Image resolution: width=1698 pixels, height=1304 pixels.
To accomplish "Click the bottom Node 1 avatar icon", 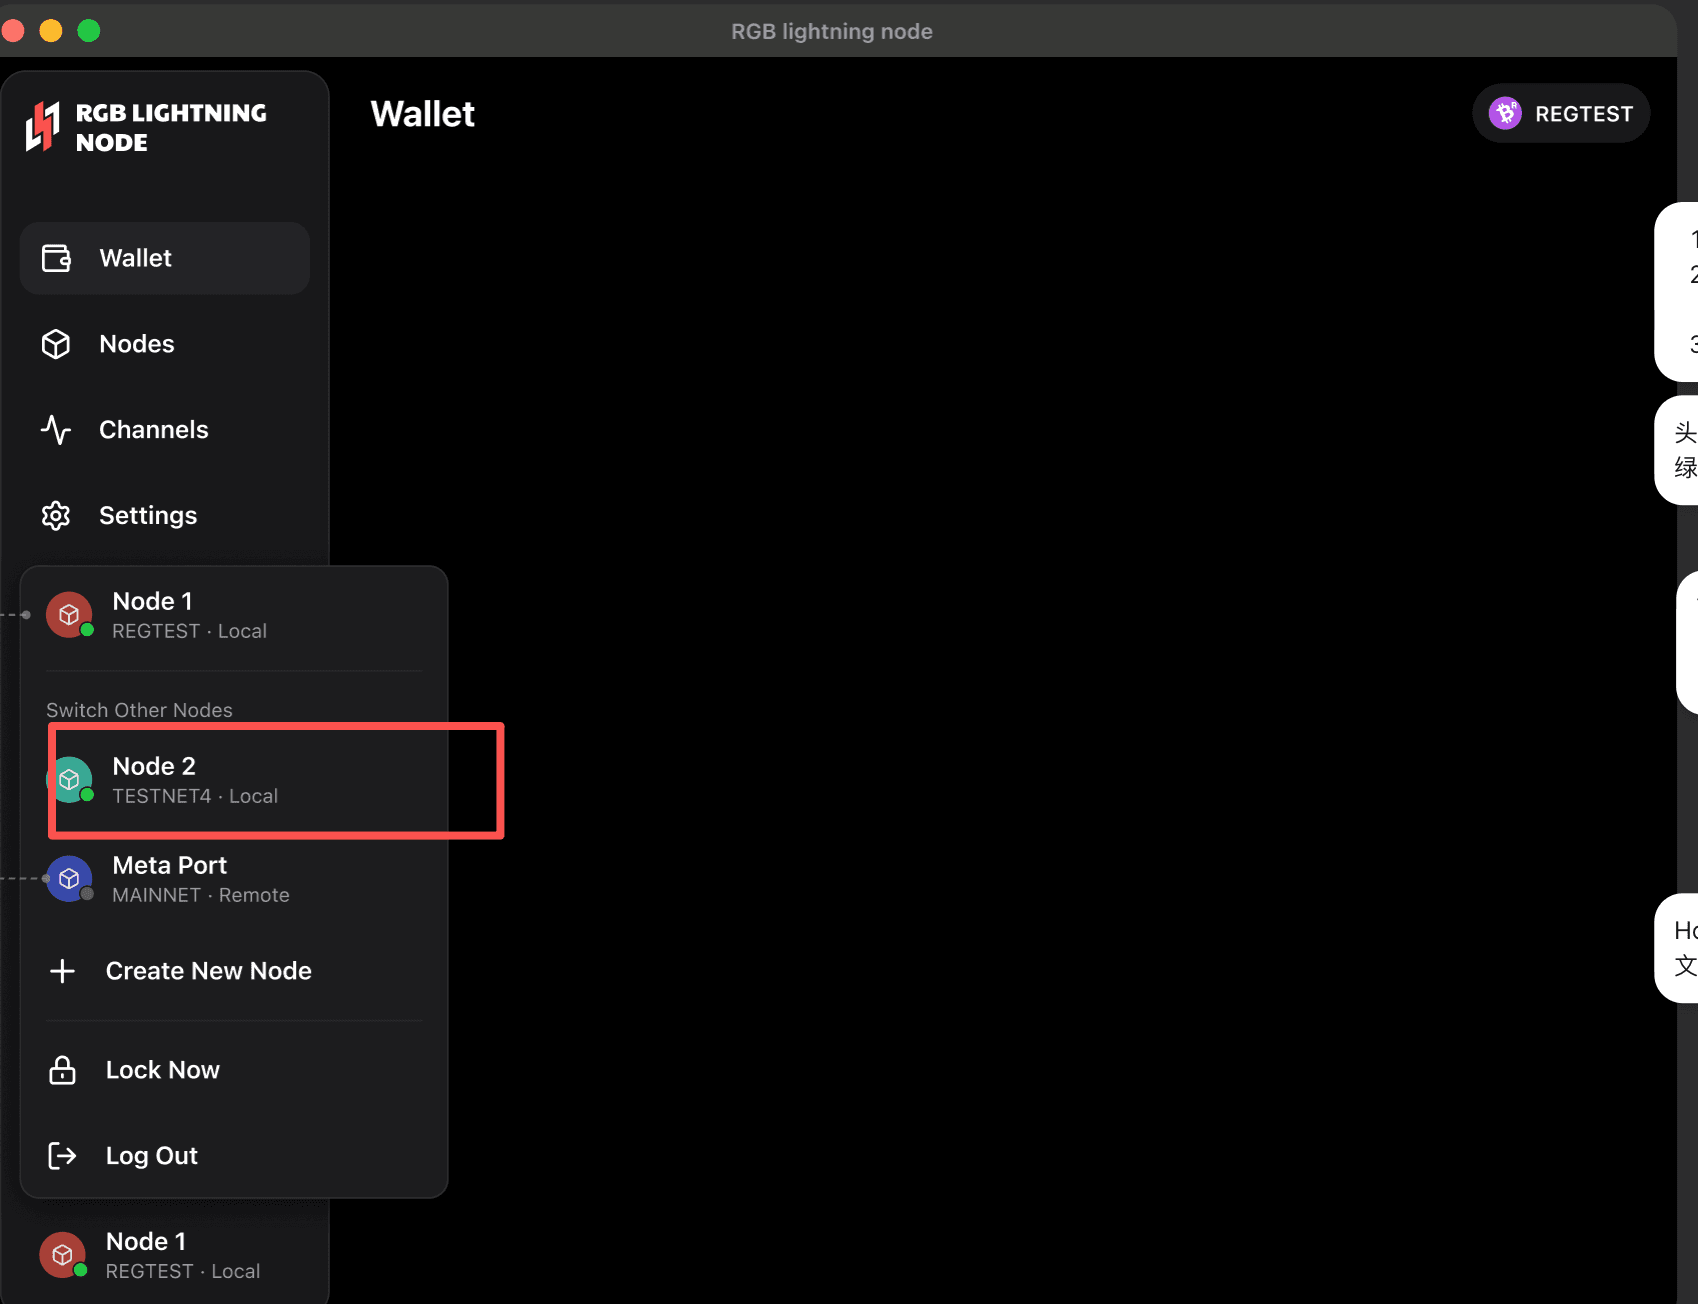I will pyautogui.click(x=62, y=1255).
